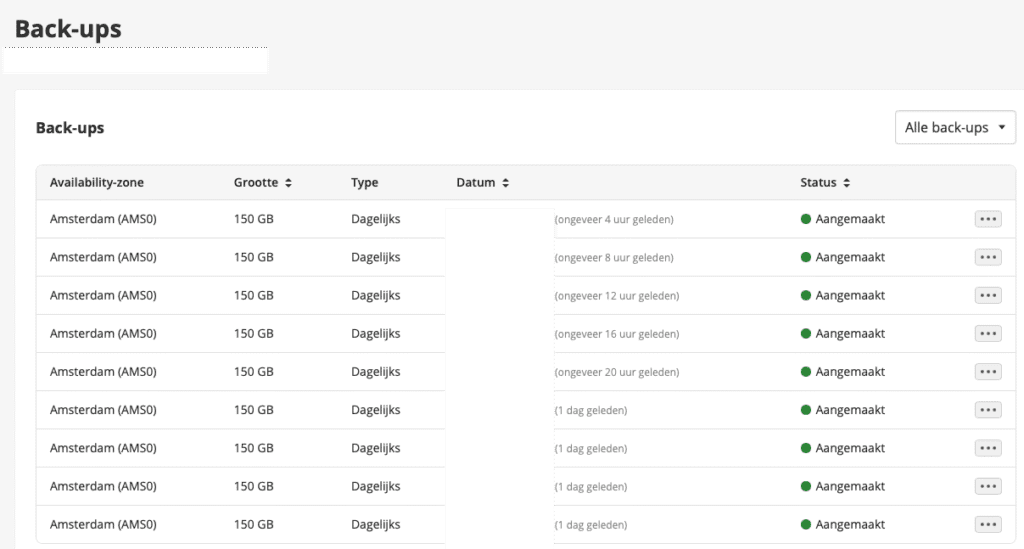The image size is (1024, 549).
Task: Click the Availability-zone column header
Action: [x=97, y=183]
